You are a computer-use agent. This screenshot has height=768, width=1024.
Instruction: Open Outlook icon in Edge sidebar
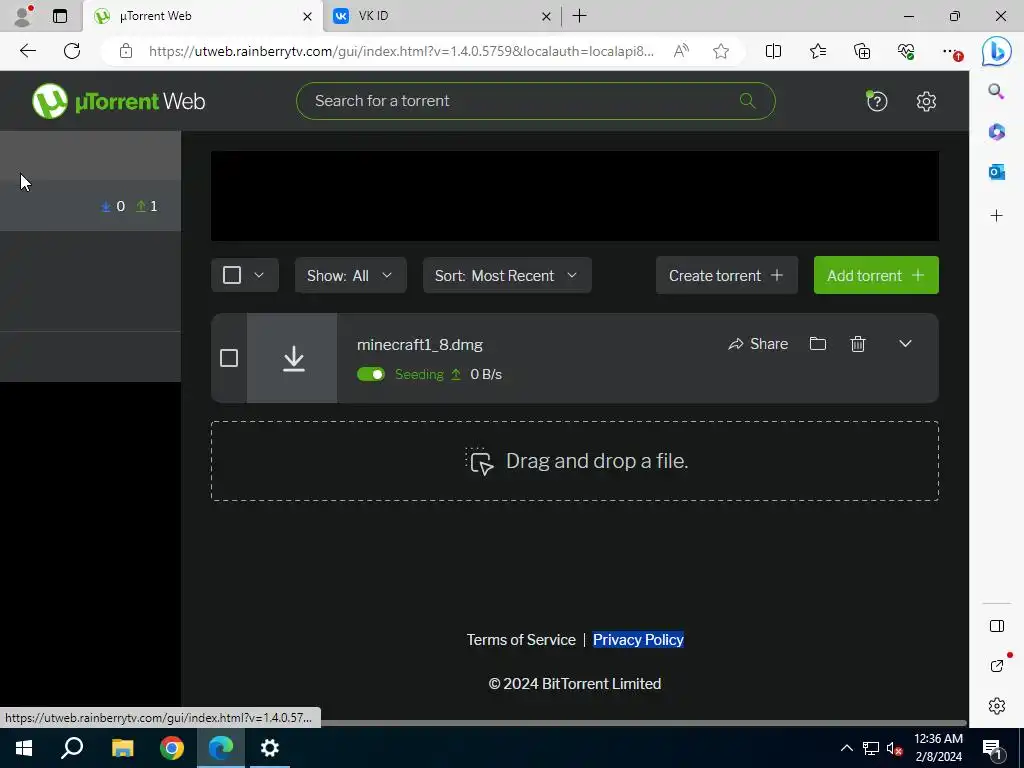[996, 172]
